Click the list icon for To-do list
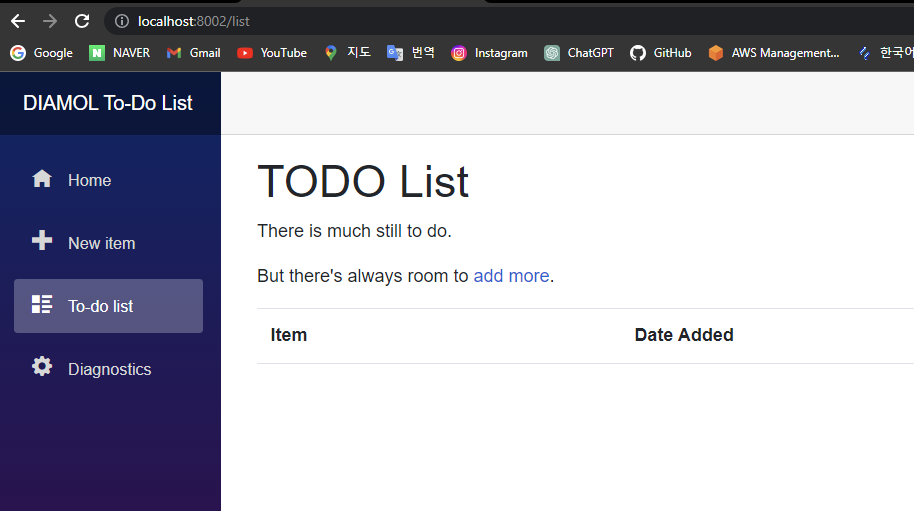 [42, 304]
